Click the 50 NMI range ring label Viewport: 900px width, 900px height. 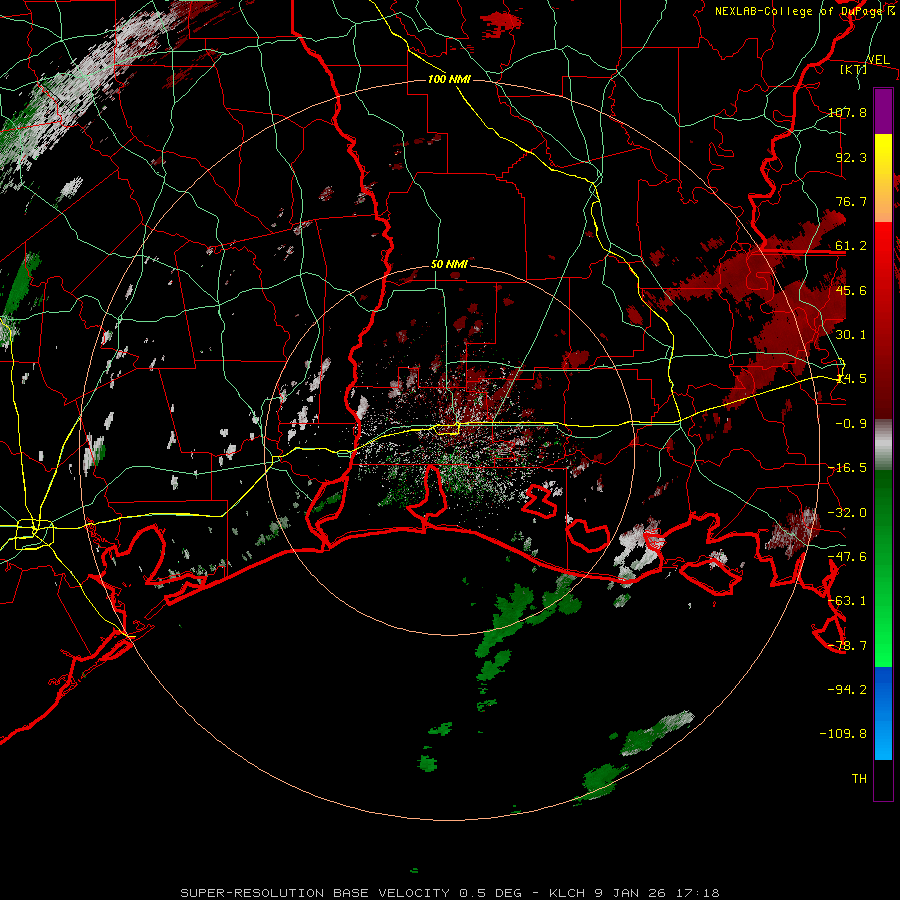[x=449, y=265]
